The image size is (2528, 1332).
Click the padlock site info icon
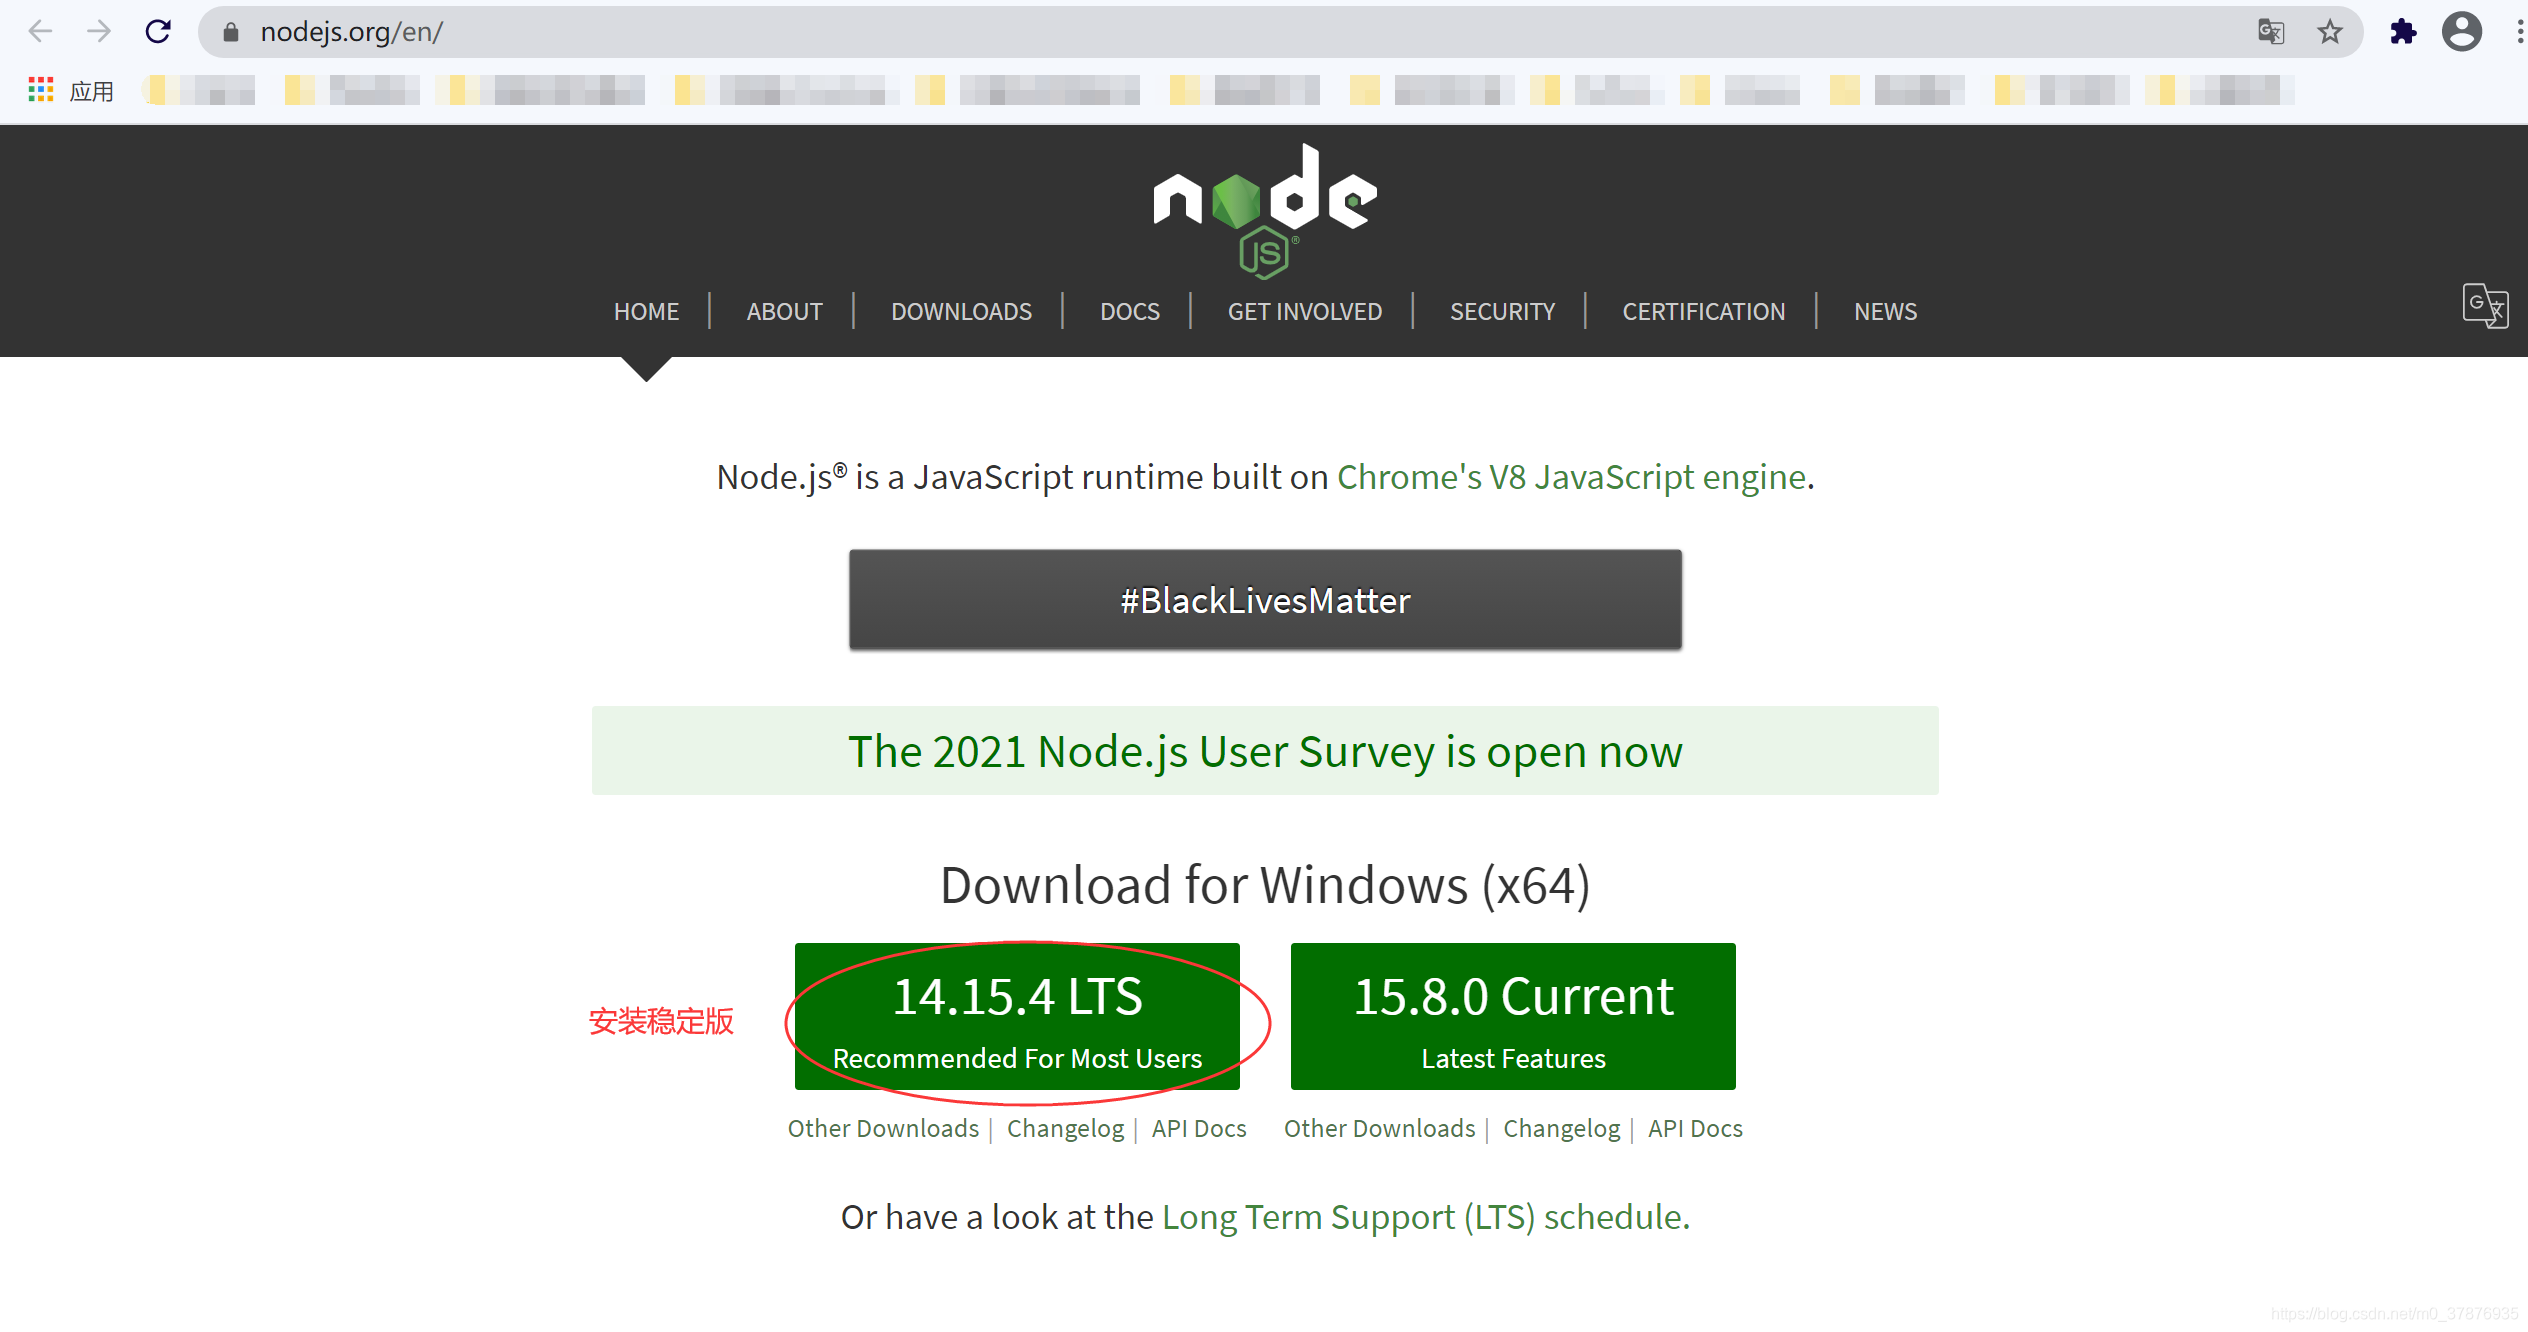(231, 32)
